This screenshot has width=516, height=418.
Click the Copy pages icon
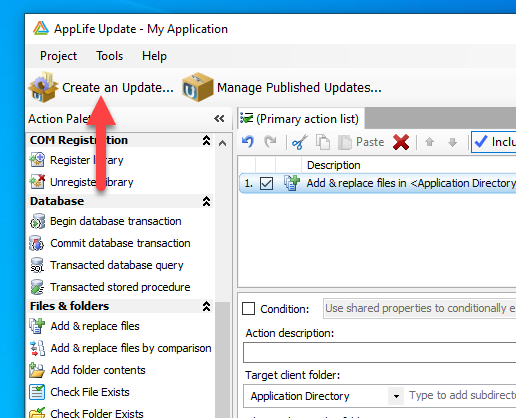(323, 142)
